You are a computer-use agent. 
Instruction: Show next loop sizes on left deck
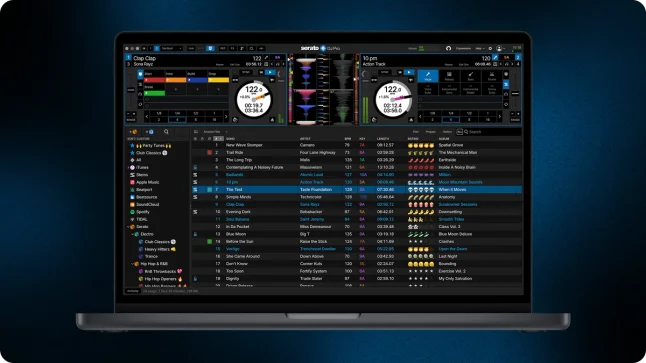pyautogui.click(x=226, y=117)
